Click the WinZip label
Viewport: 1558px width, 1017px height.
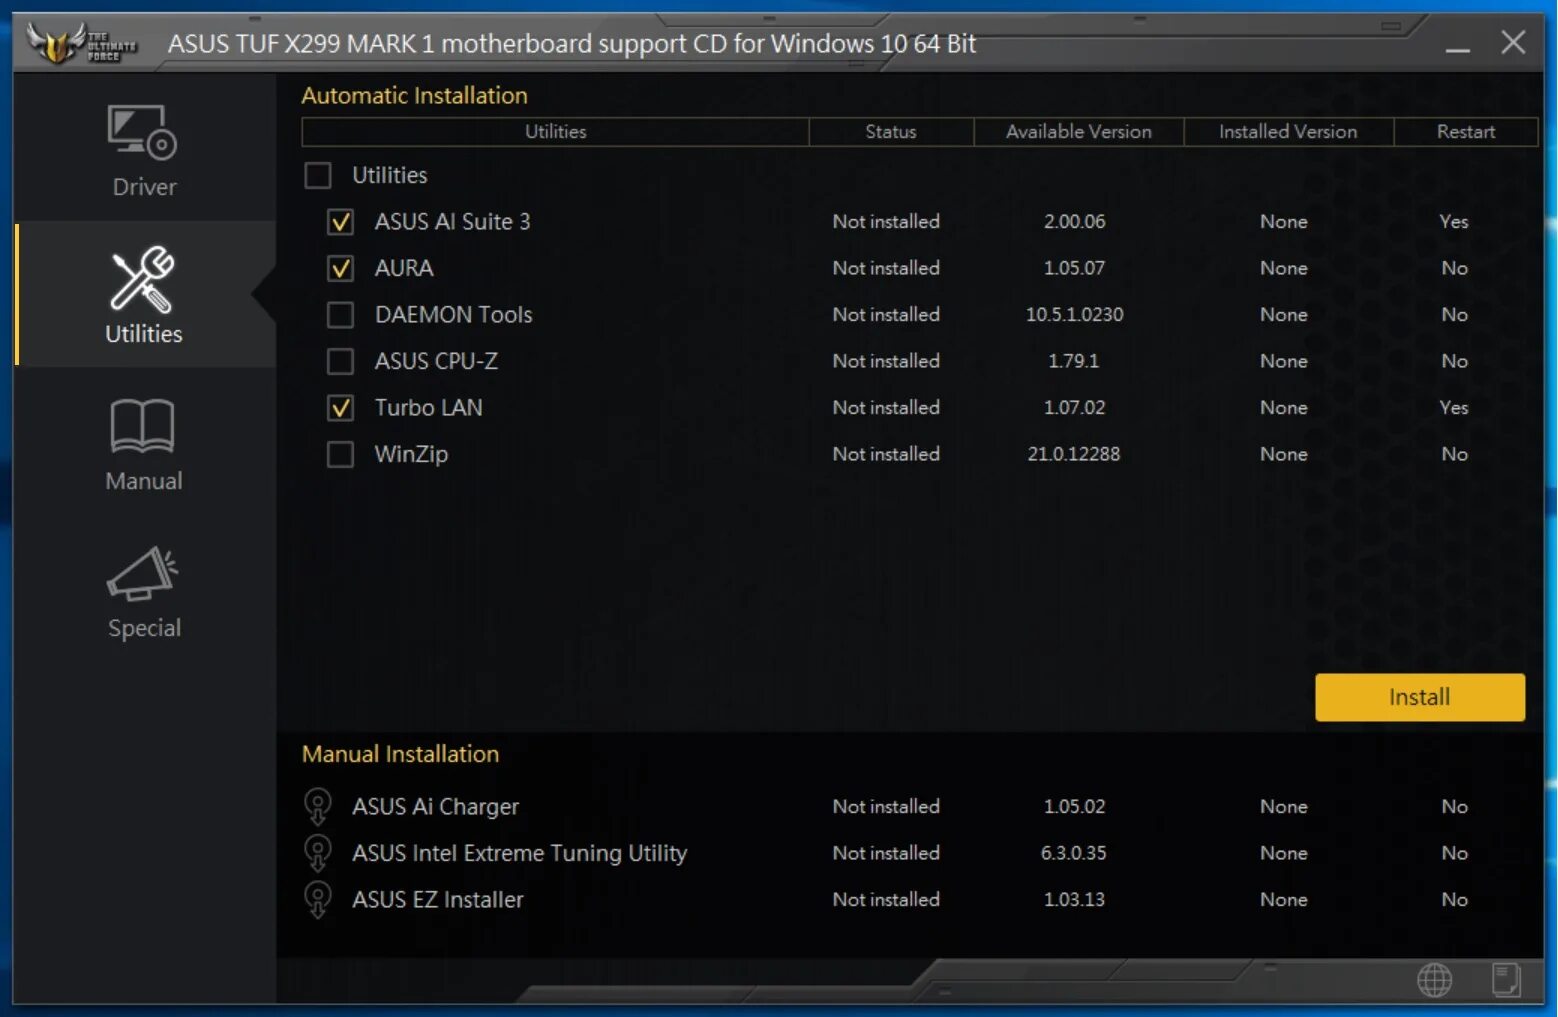click(x=411, y=455)
